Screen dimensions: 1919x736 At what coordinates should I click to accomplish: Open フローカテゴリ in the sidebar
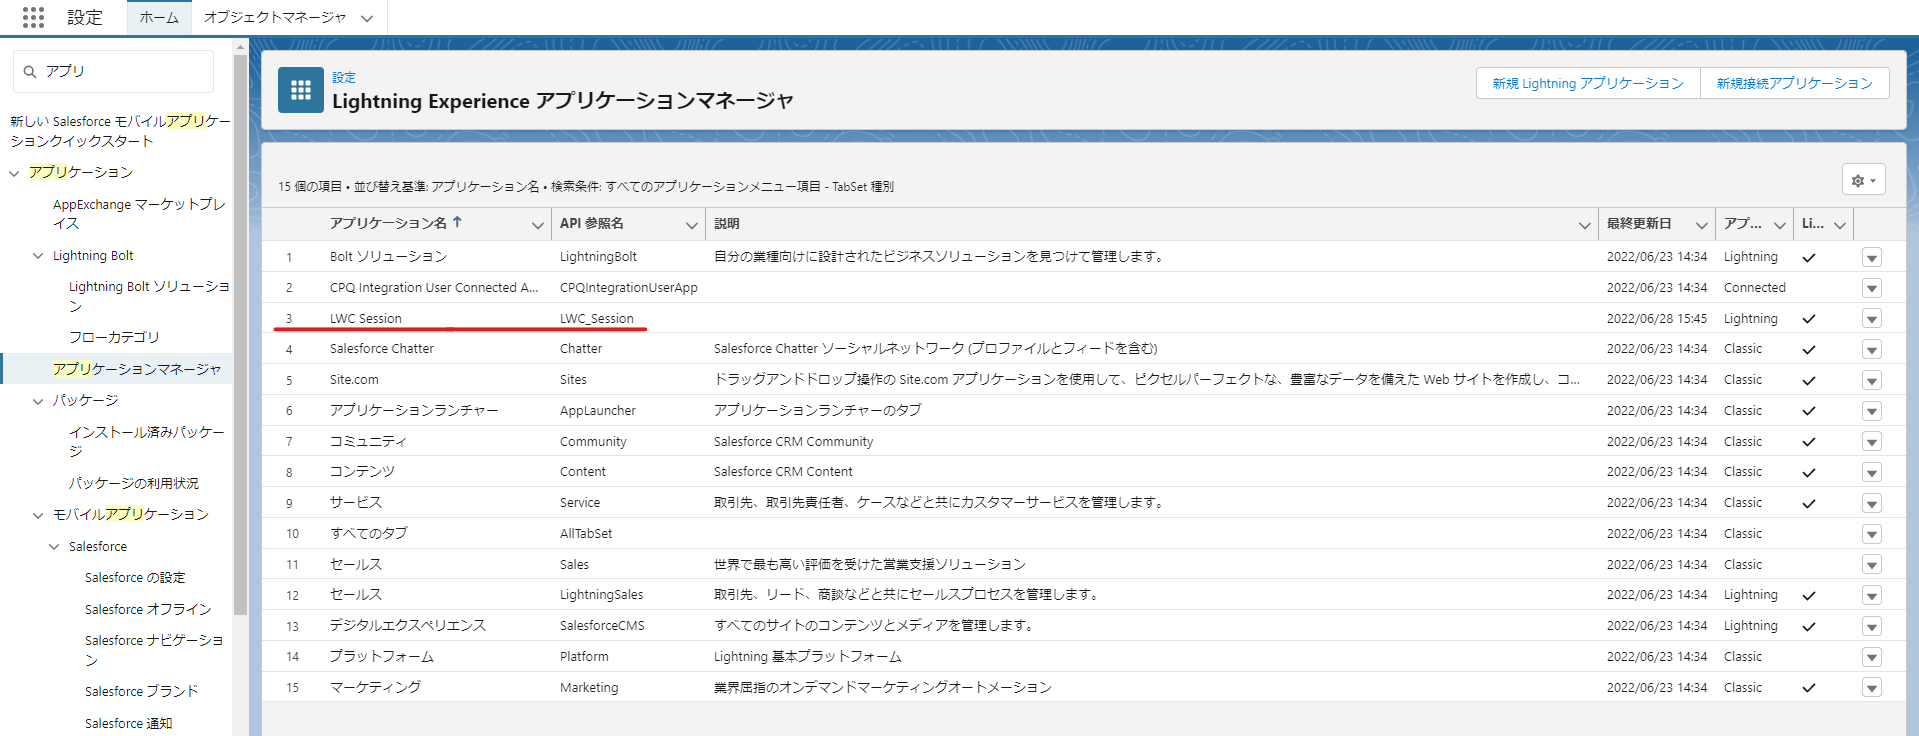coord(114,337)
